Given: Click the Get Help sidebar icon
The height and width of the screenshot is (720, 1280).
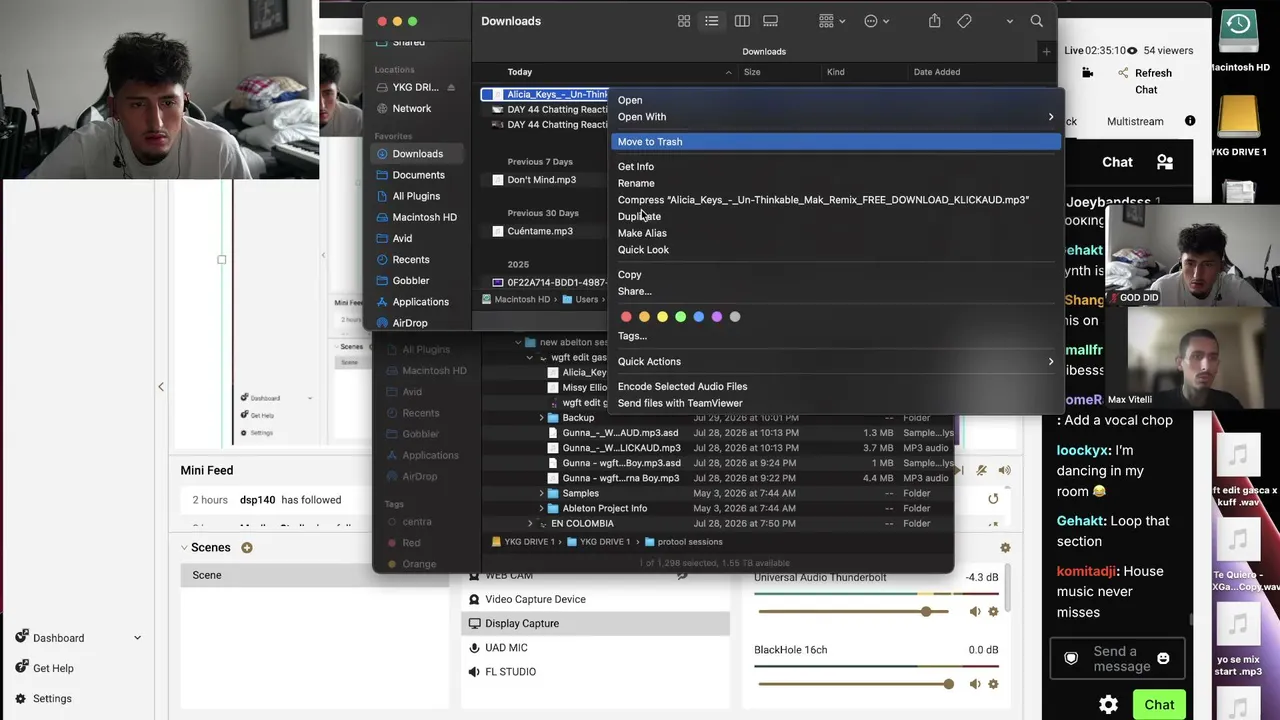Looking at the screenshot, I should [x=21, y=668].
